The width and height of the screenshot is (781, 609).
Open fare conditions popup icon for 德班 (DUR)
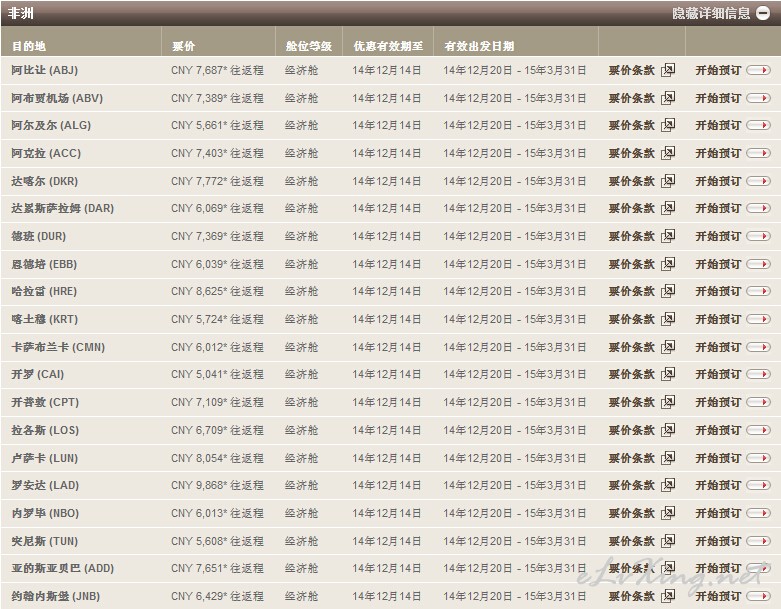pos(668,236)
